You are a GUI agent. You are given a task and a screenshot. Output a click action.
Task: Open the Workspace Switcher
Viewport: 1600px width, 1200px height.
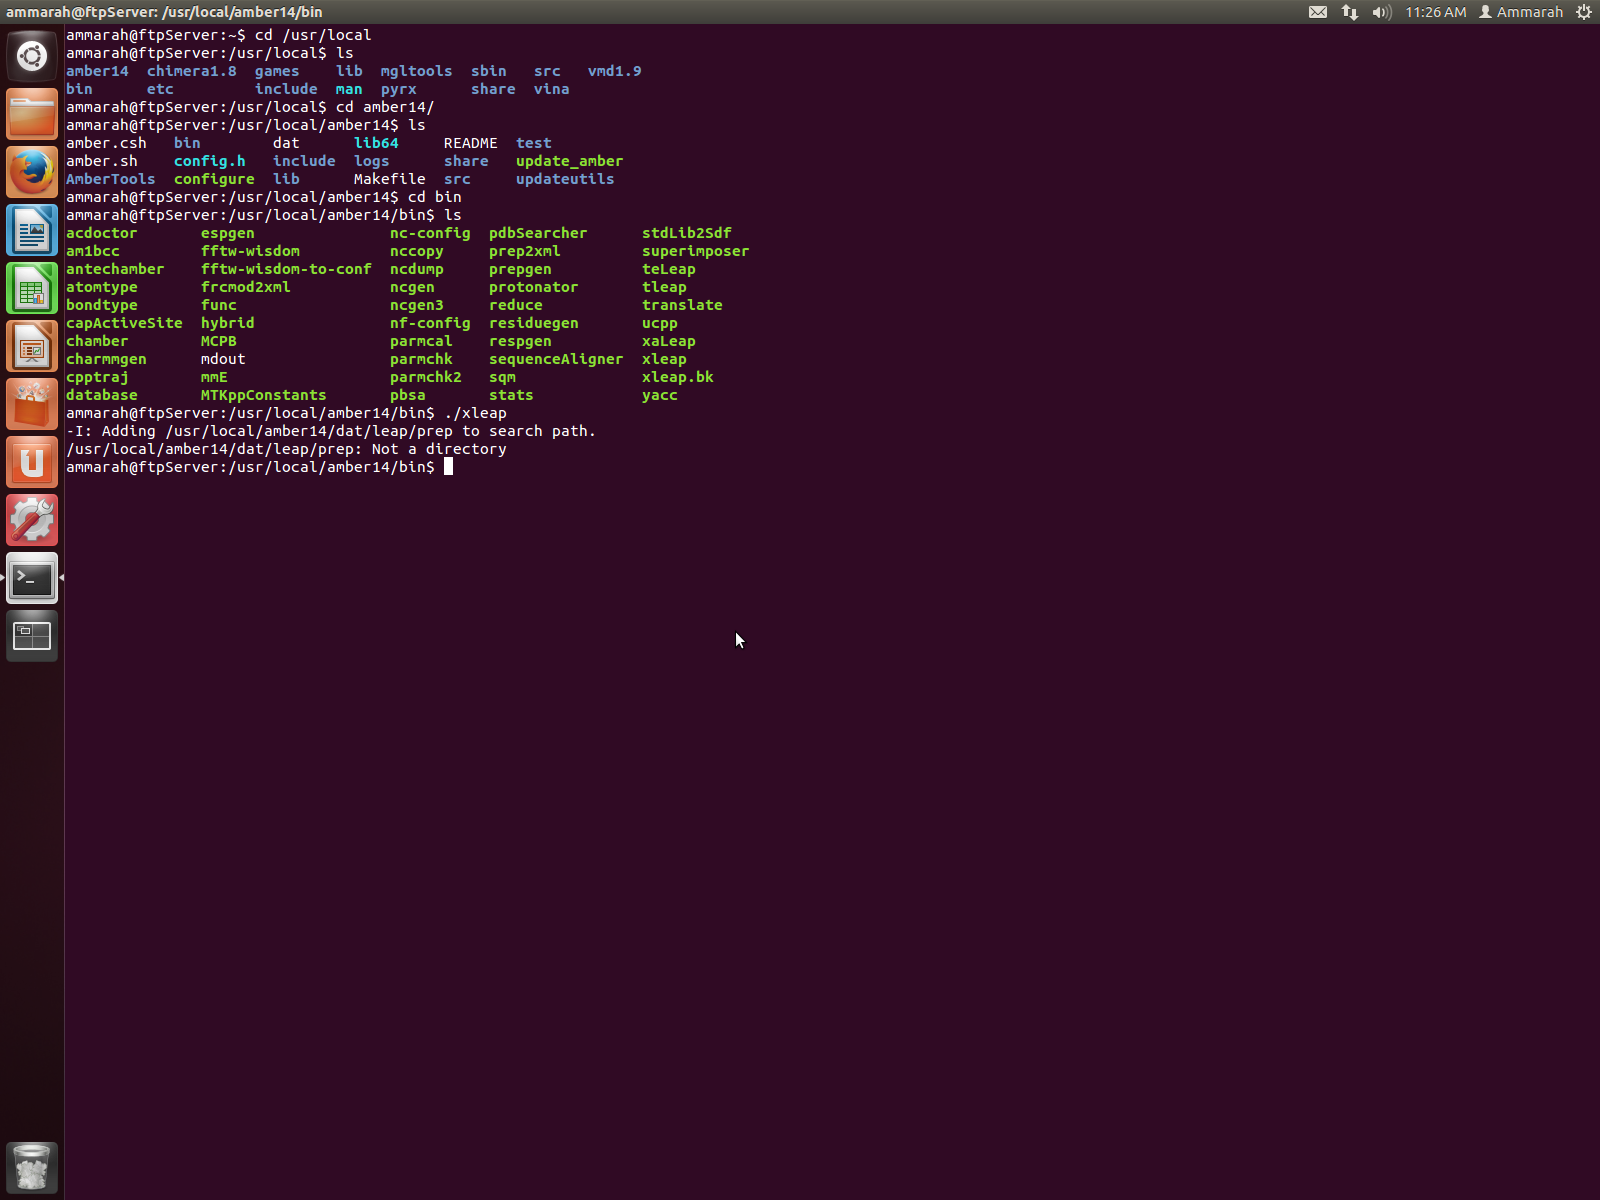[32, 636]
